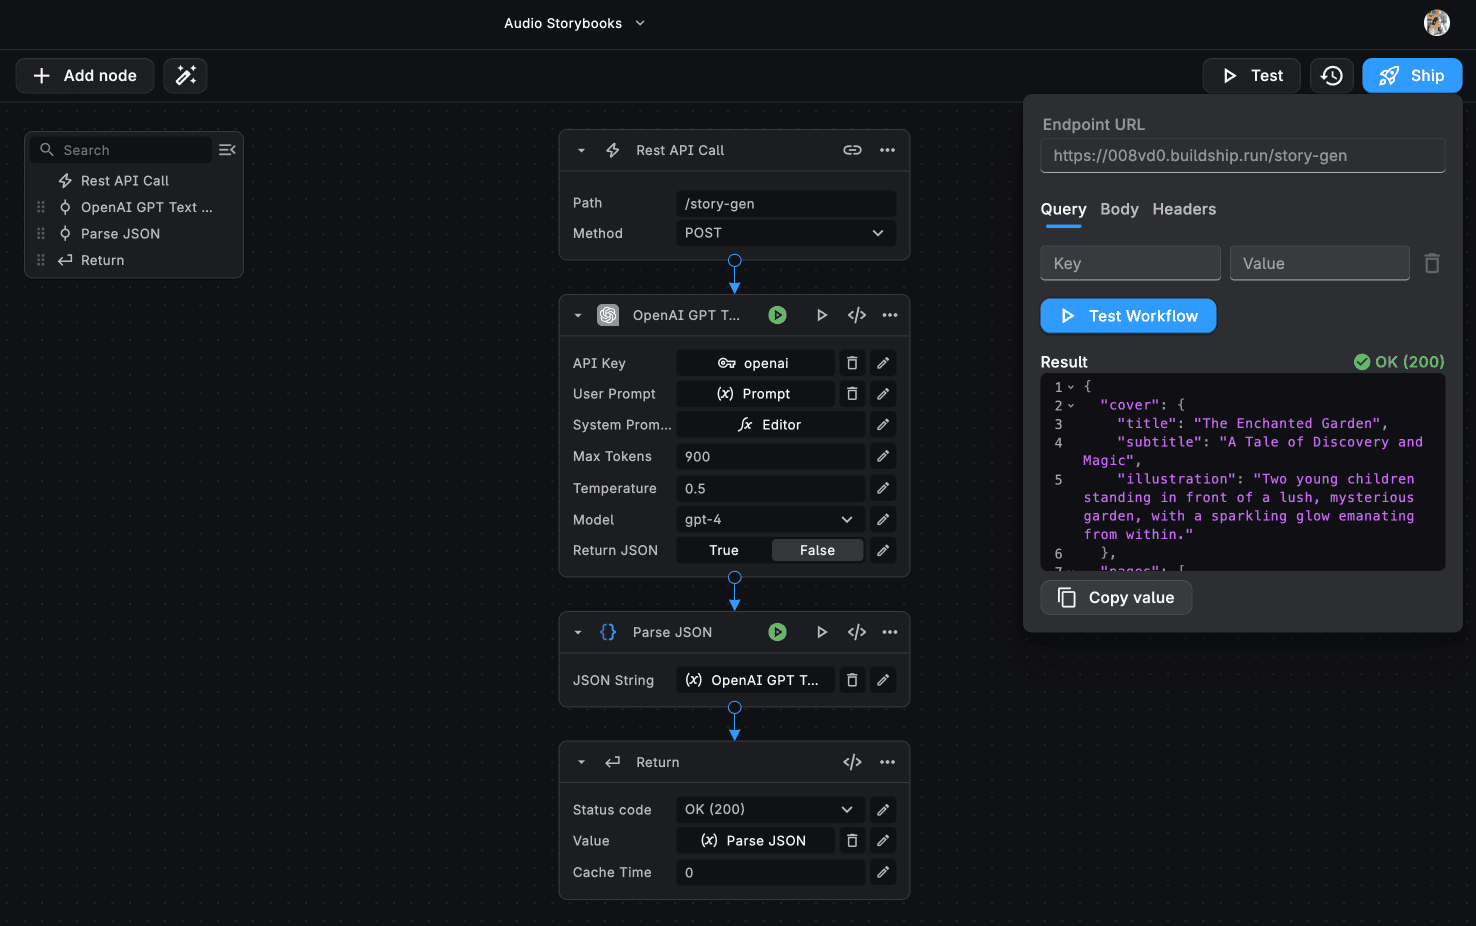Open the Status code OK (200) dropdown
This screenshot has width=1476, height=926.
point(769,809)
